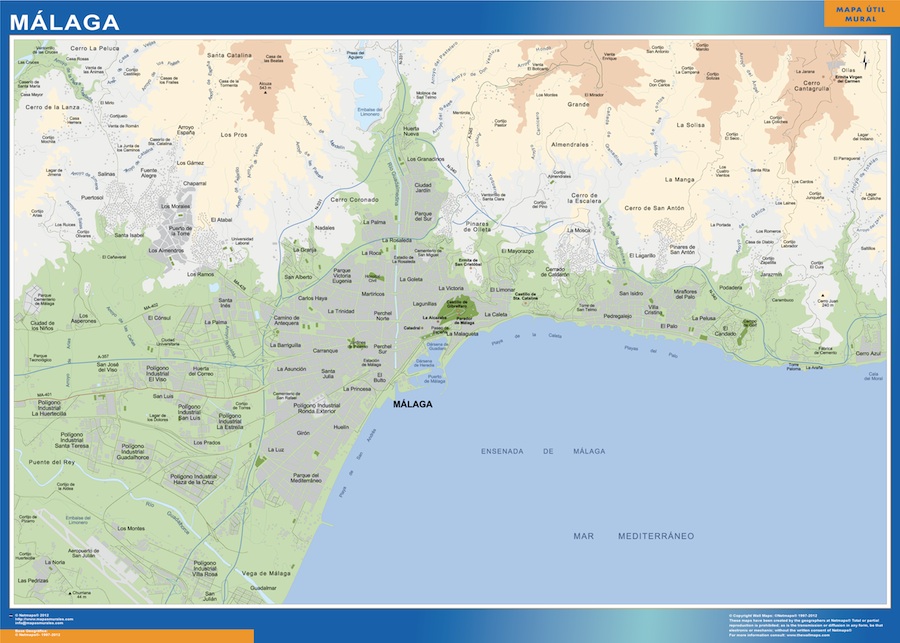Click the MAR MEDITERRÁNEO label
The width and height of the screenshot is (900, 643).
634,536
